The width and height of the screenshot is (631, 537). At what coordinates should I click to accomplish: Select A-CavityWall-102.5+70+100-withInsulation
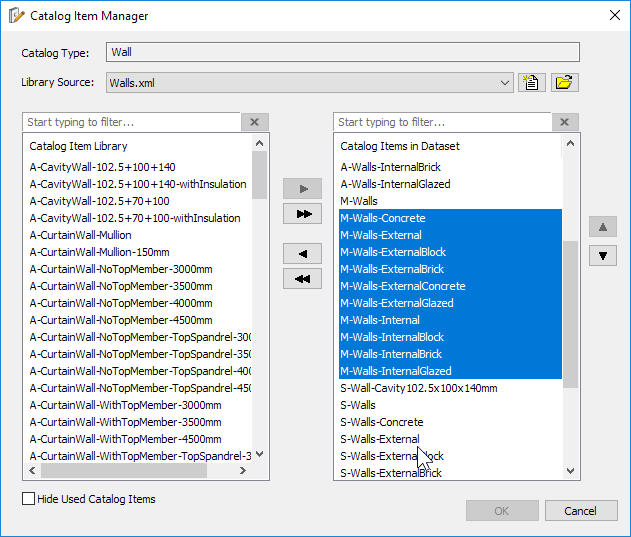point(135,218)
